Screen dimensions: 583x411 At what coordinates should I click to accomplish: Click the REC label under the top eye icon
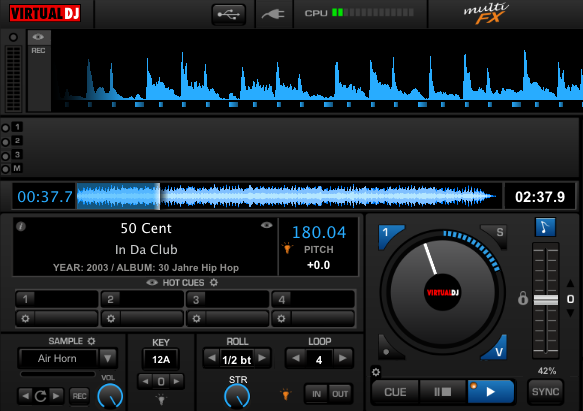pos(38,51)
